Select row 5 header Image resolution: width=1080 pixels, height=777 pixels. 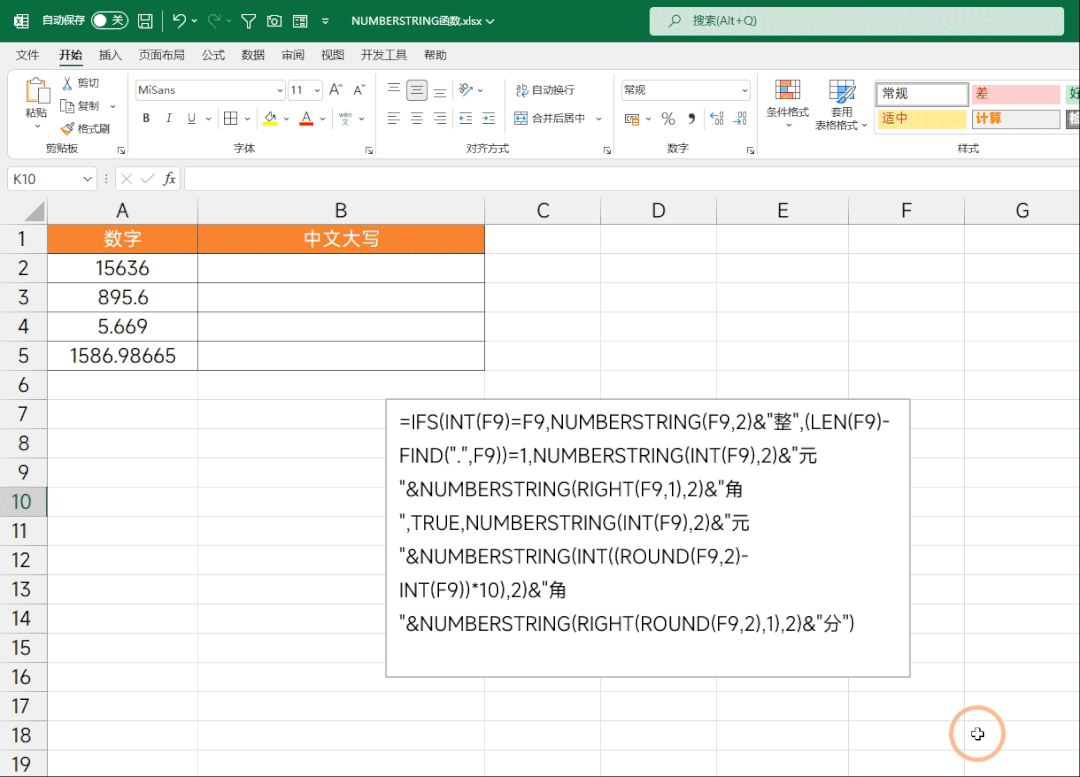[23, 355]
